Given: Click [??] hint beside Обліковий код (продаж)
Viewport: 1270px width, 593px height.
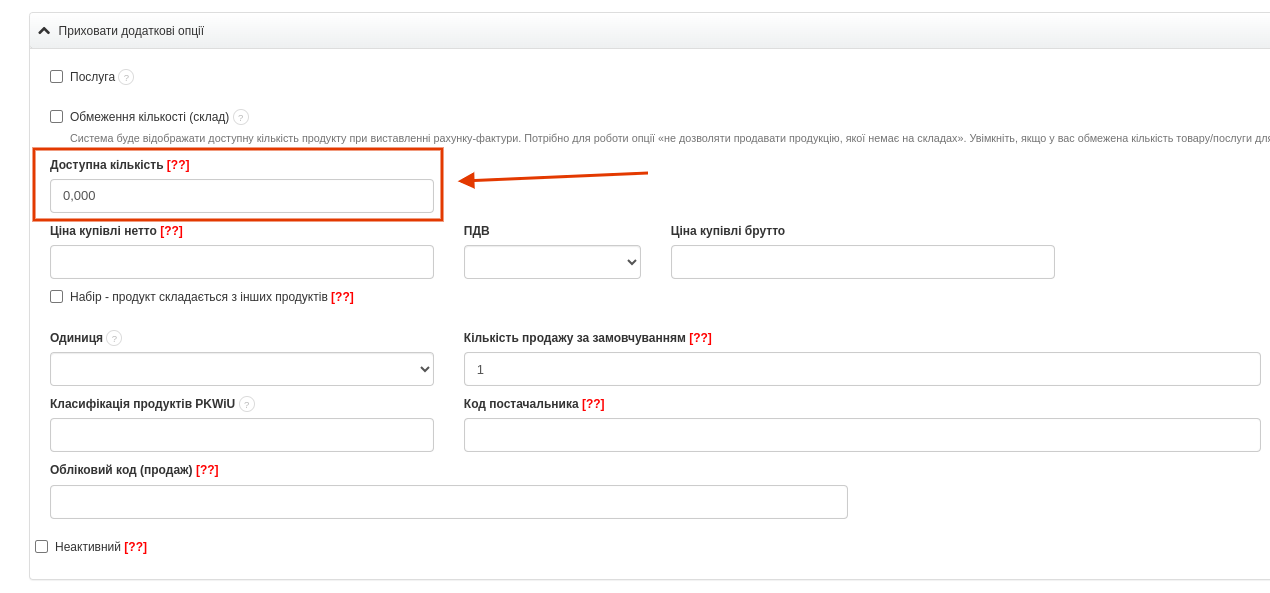Looking at the screenshot, I should coord(207,470).
